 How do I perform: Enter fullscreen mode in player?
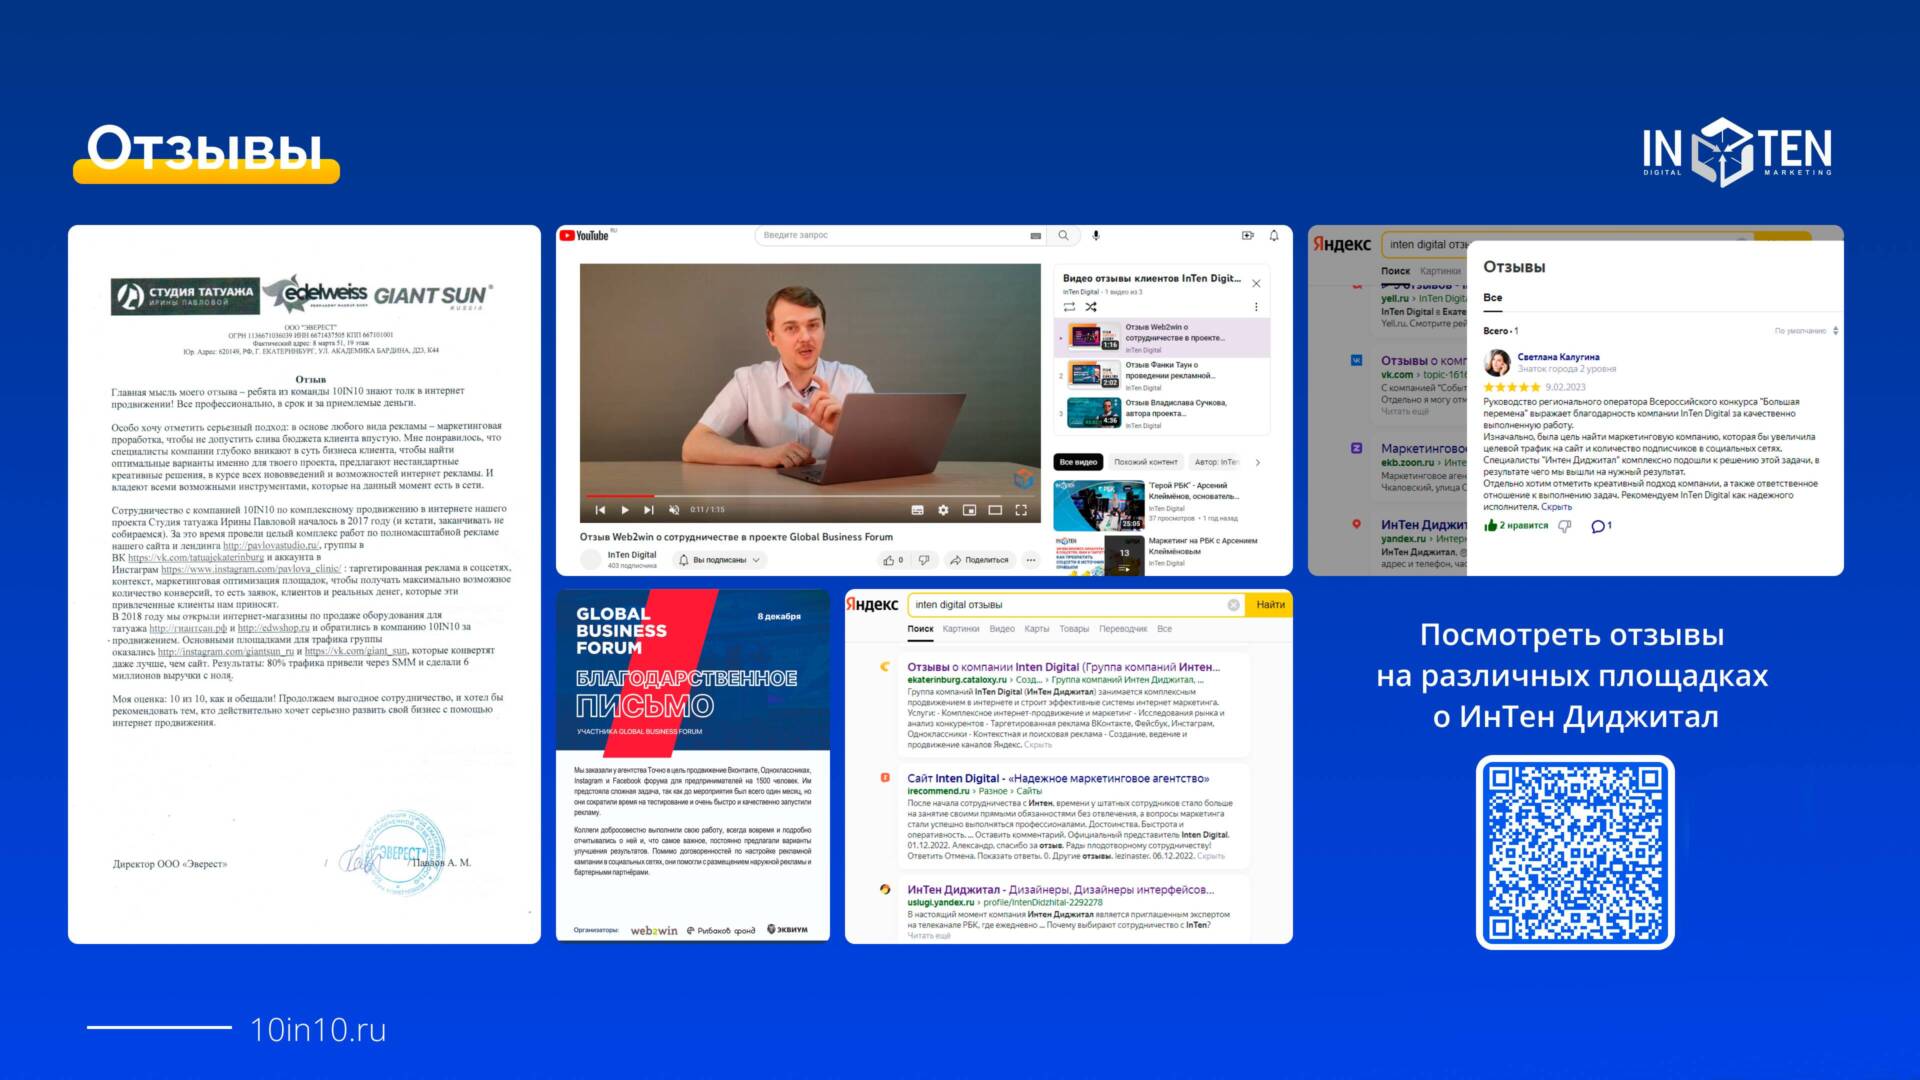coord(1021,510)
